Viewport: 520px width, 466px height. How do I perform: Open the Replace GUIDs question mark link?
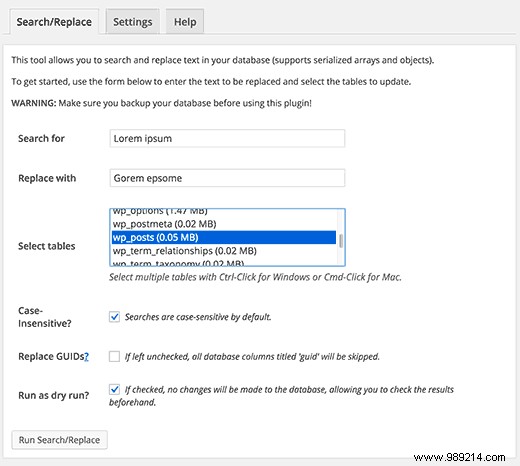86,357
